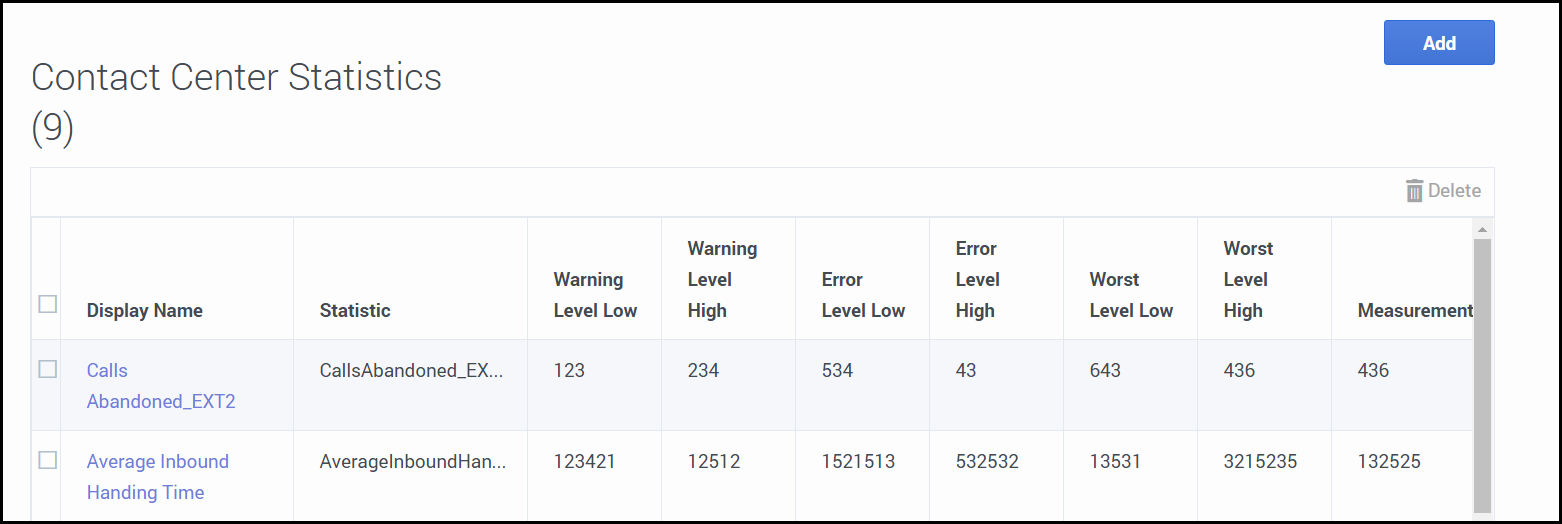Toggle the select-all header checkbox
This screenshot has height=524, width=1562.
(47, 304)
